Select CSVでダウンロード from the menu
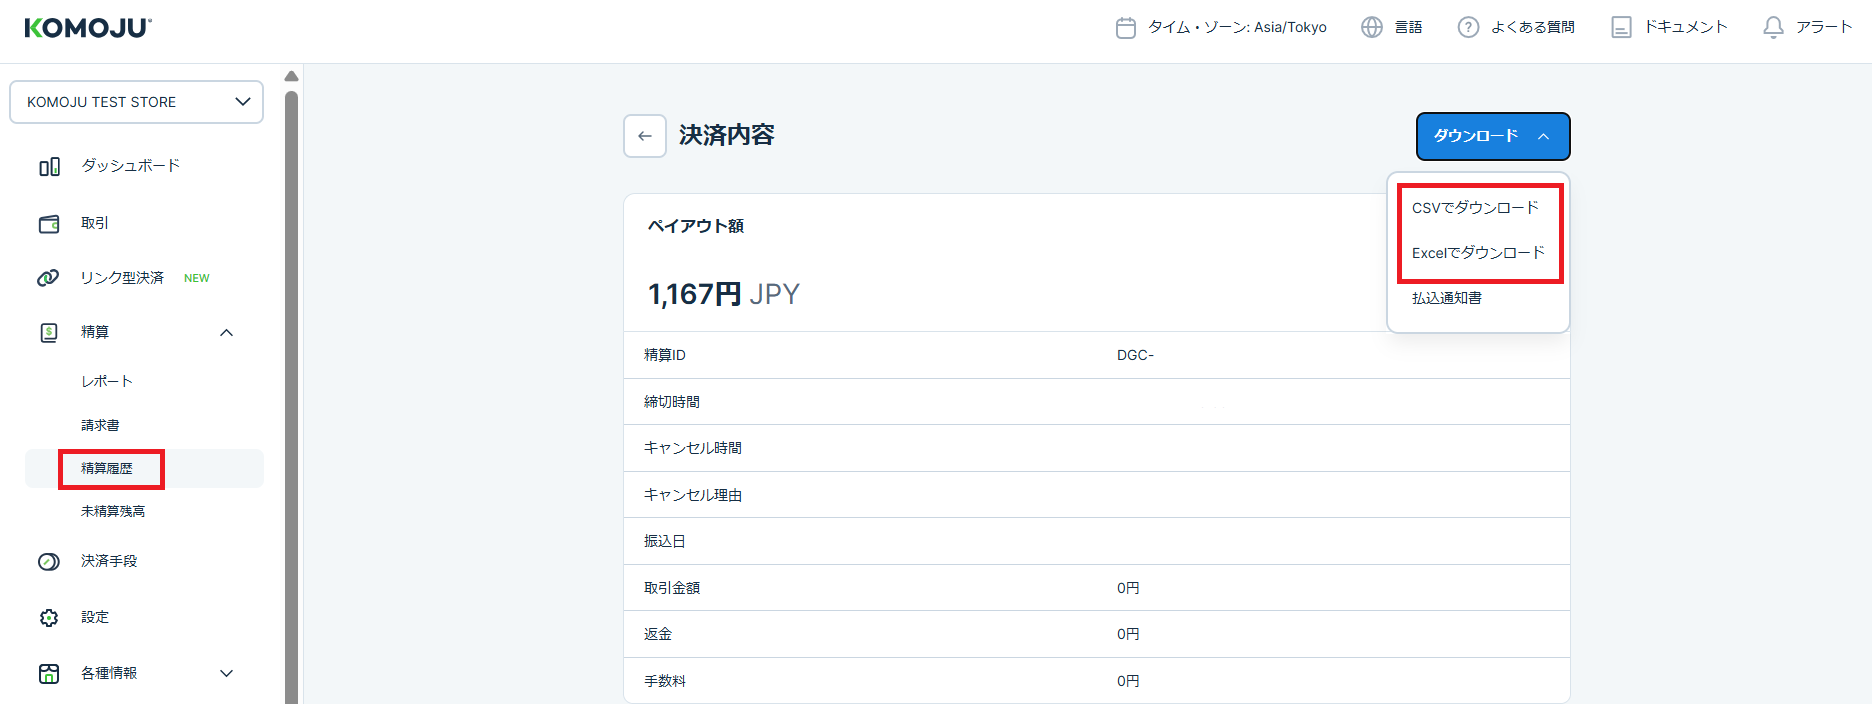The height and width of the screenshot is (704, 1872). tap(1475, 208)
